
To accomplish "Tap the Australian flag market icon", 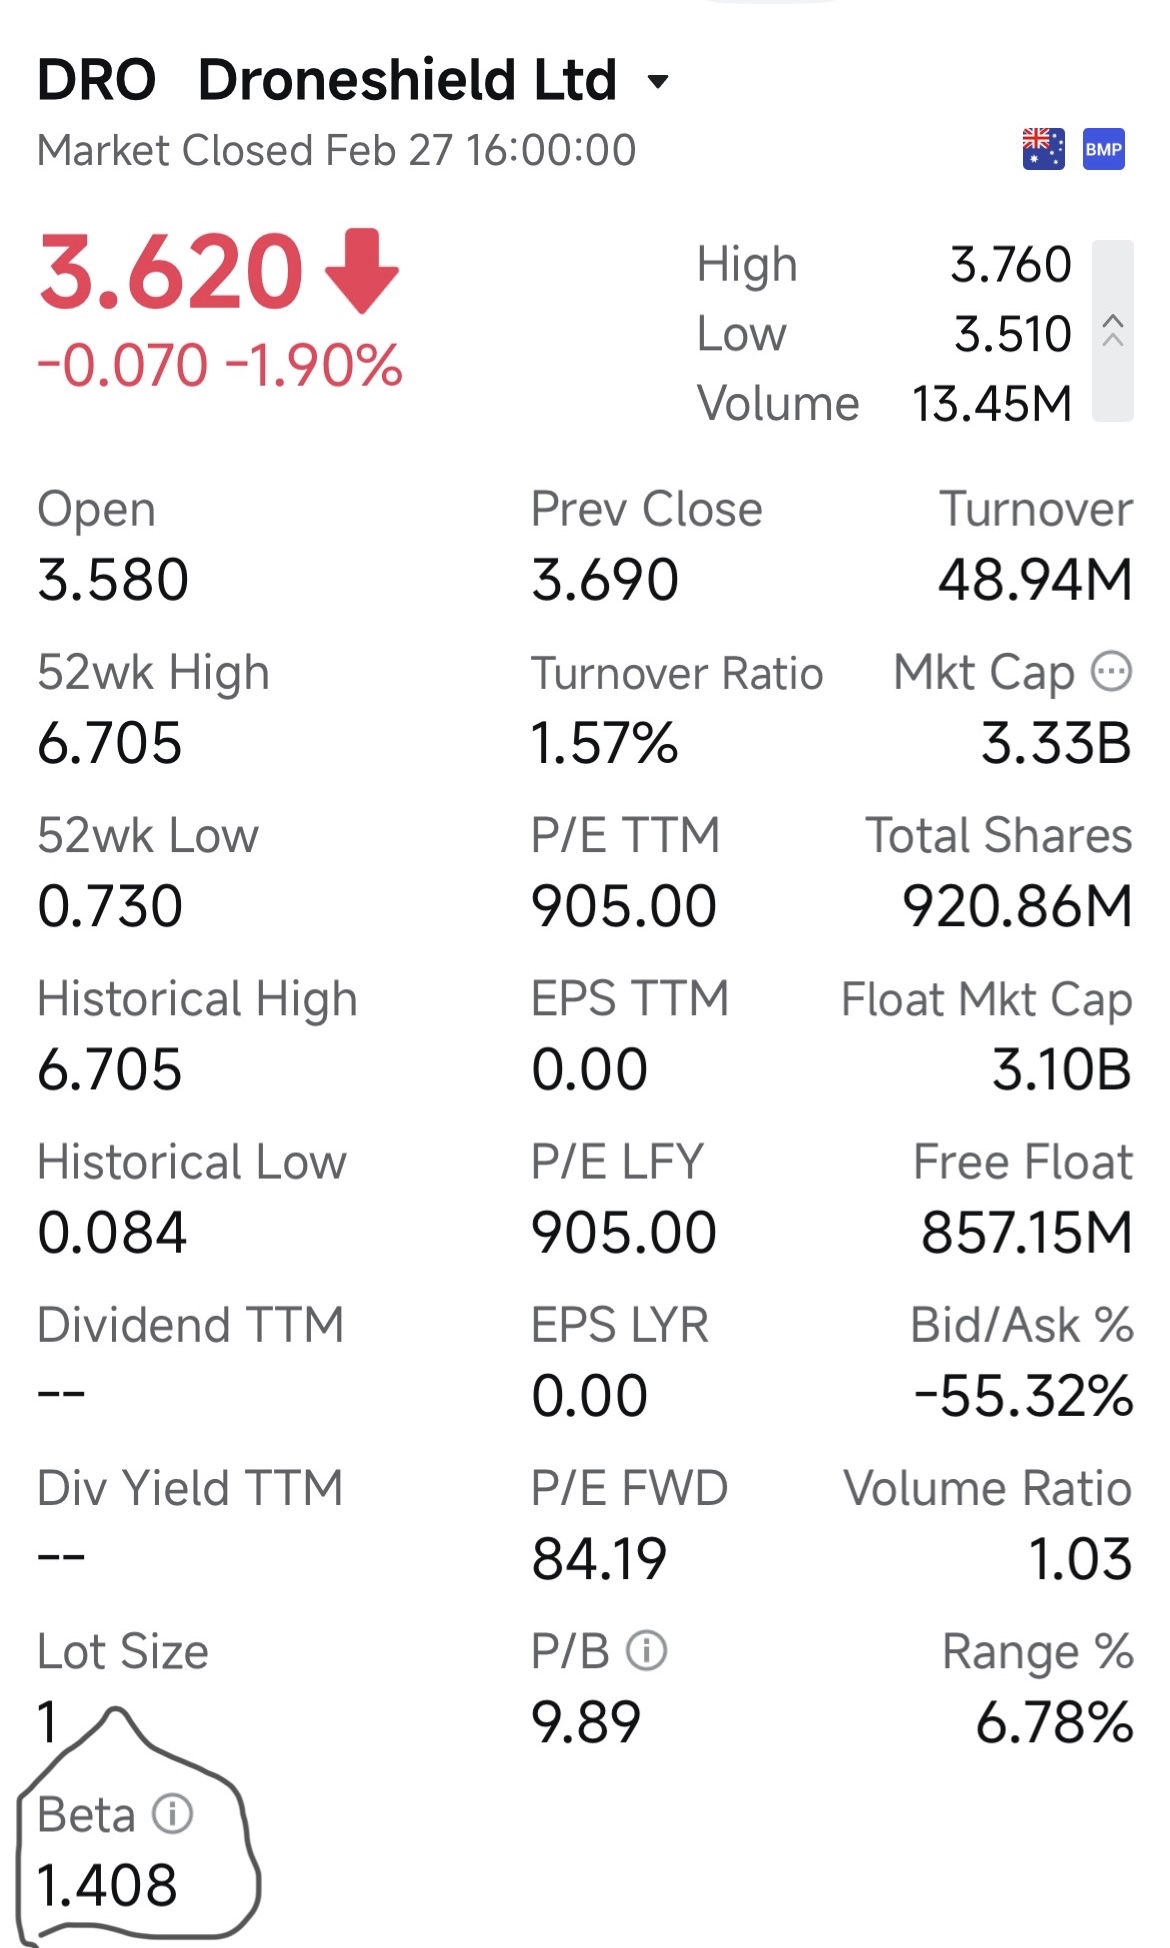I will 1043,150.
